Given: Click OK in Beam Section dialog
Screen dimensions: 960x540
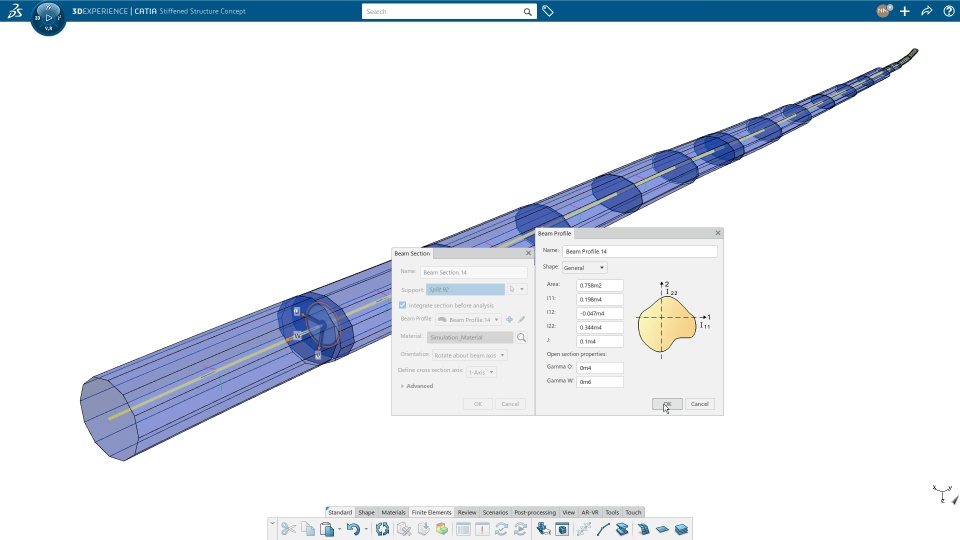Looking at the screenshot, I should click(x=478, y=404).
